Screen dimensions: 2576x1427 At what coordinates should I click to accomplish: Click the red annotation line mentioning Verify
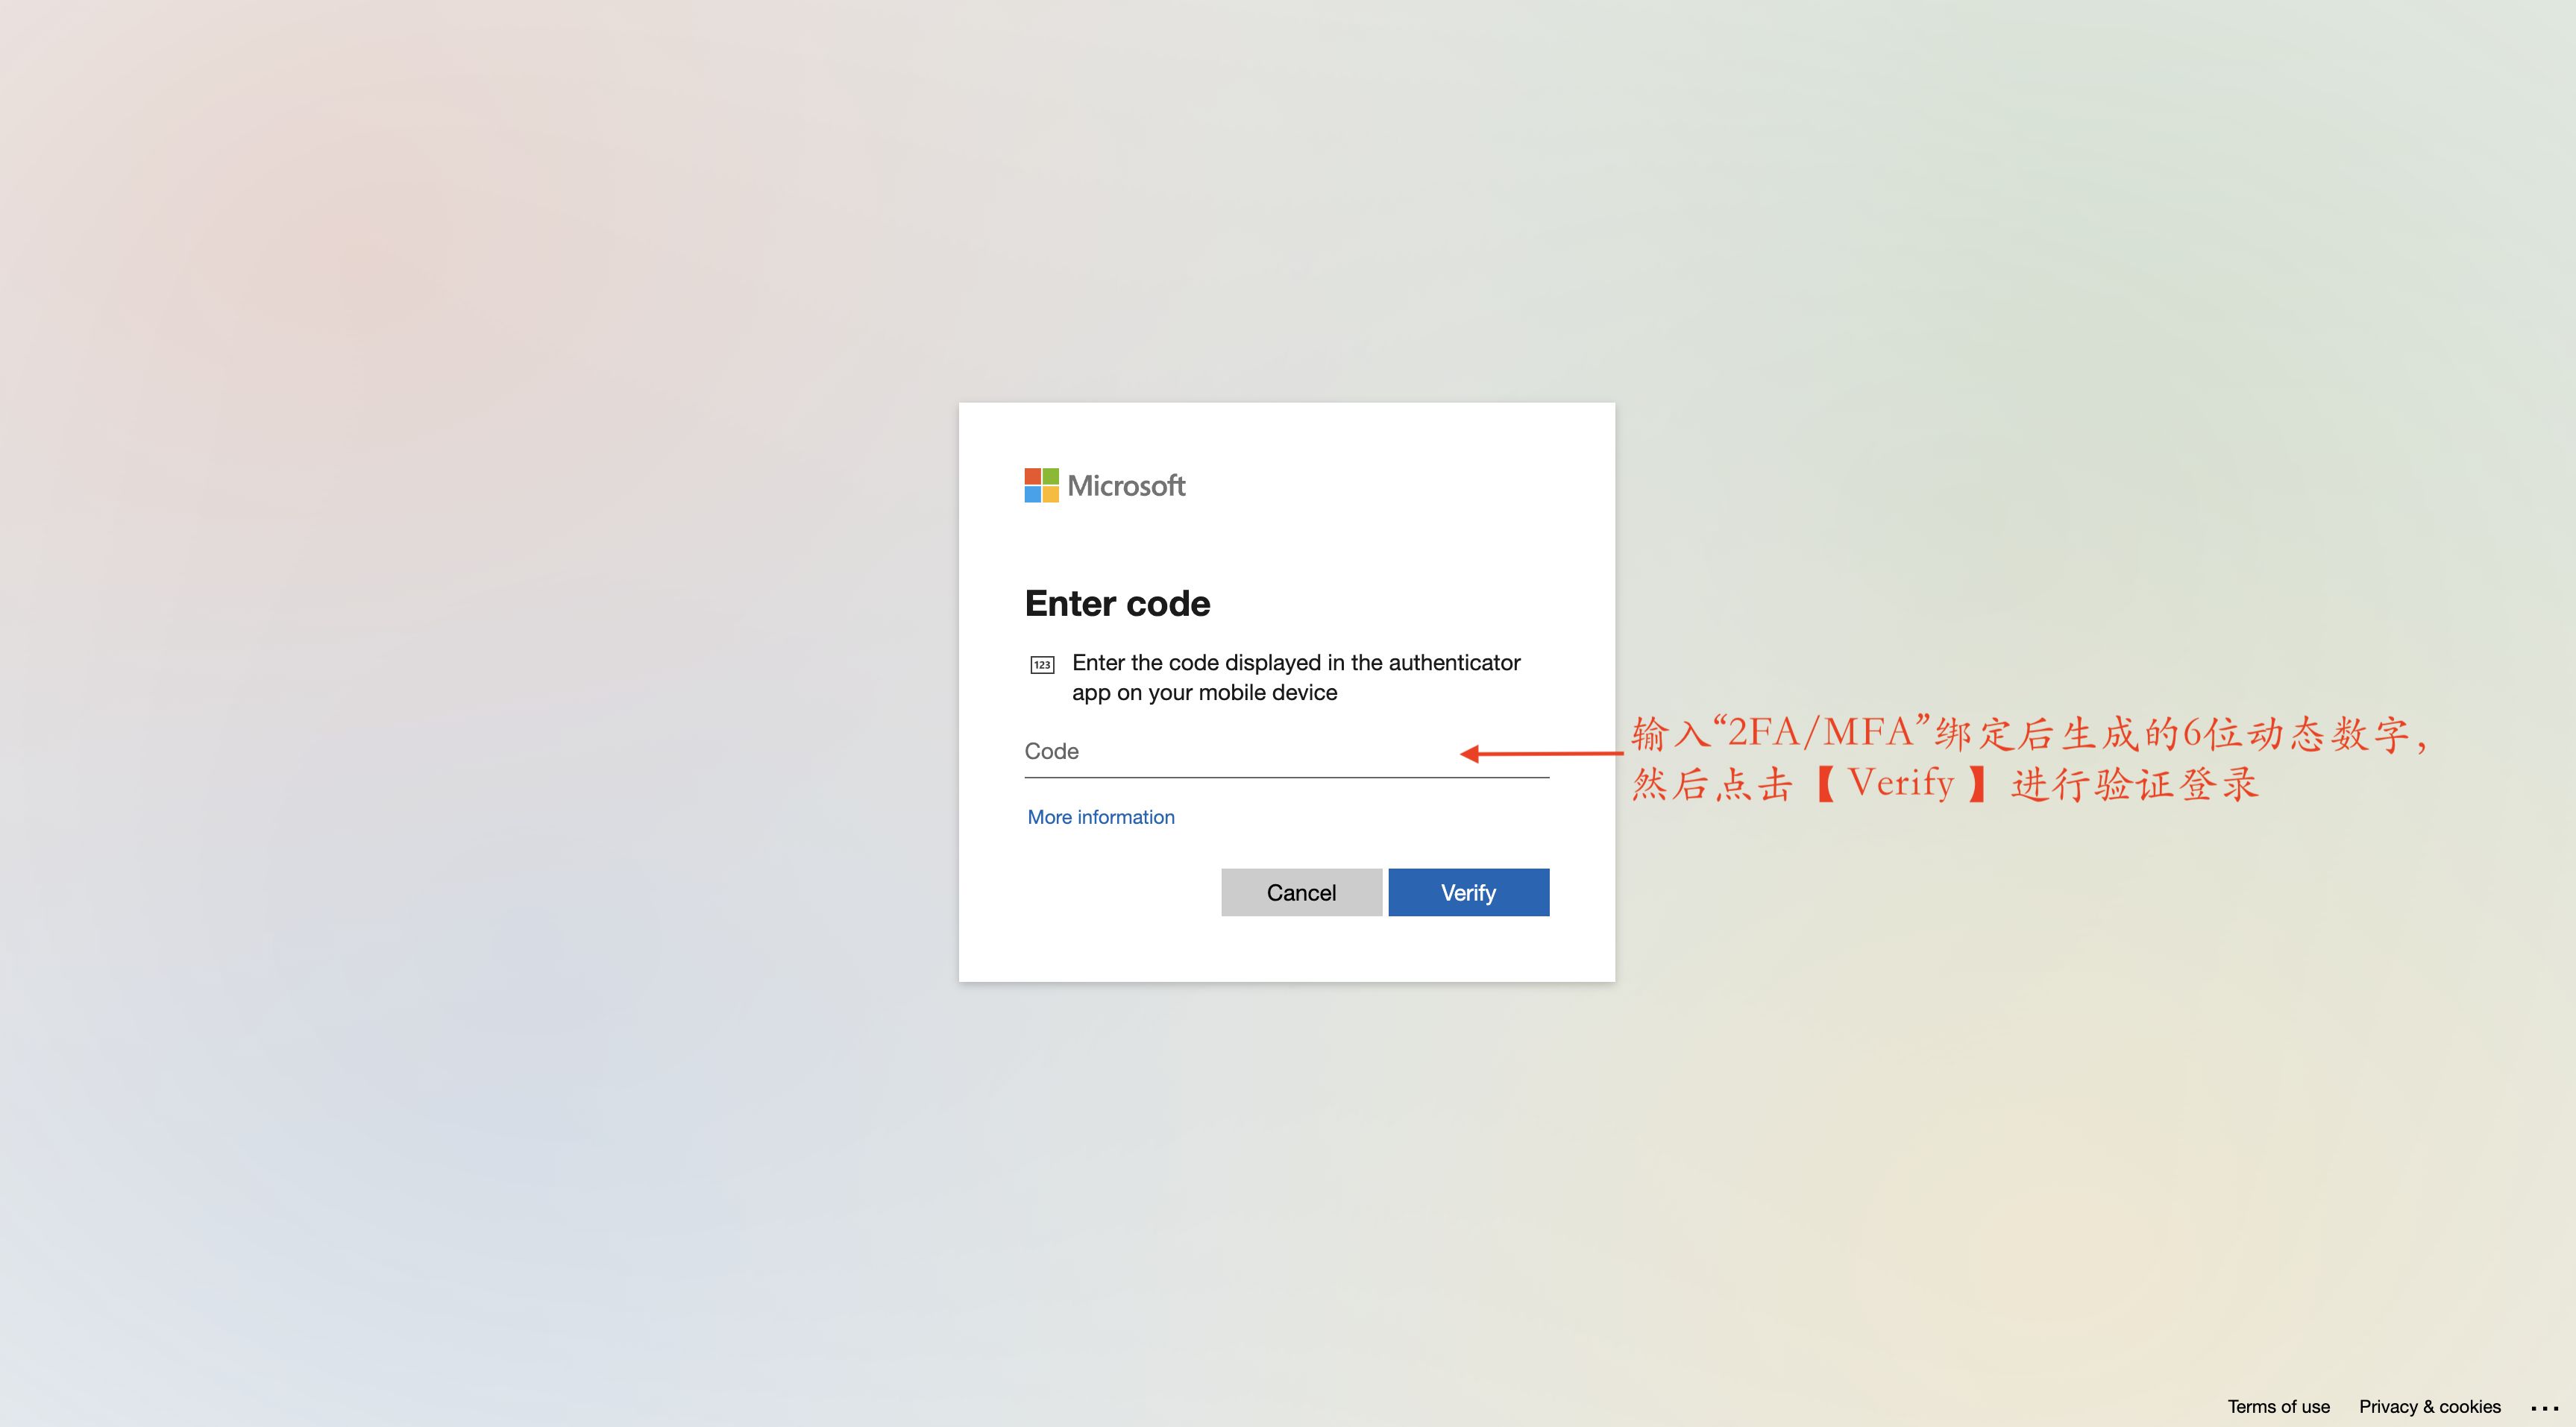pyautogui.click(x=1944, y=784)
